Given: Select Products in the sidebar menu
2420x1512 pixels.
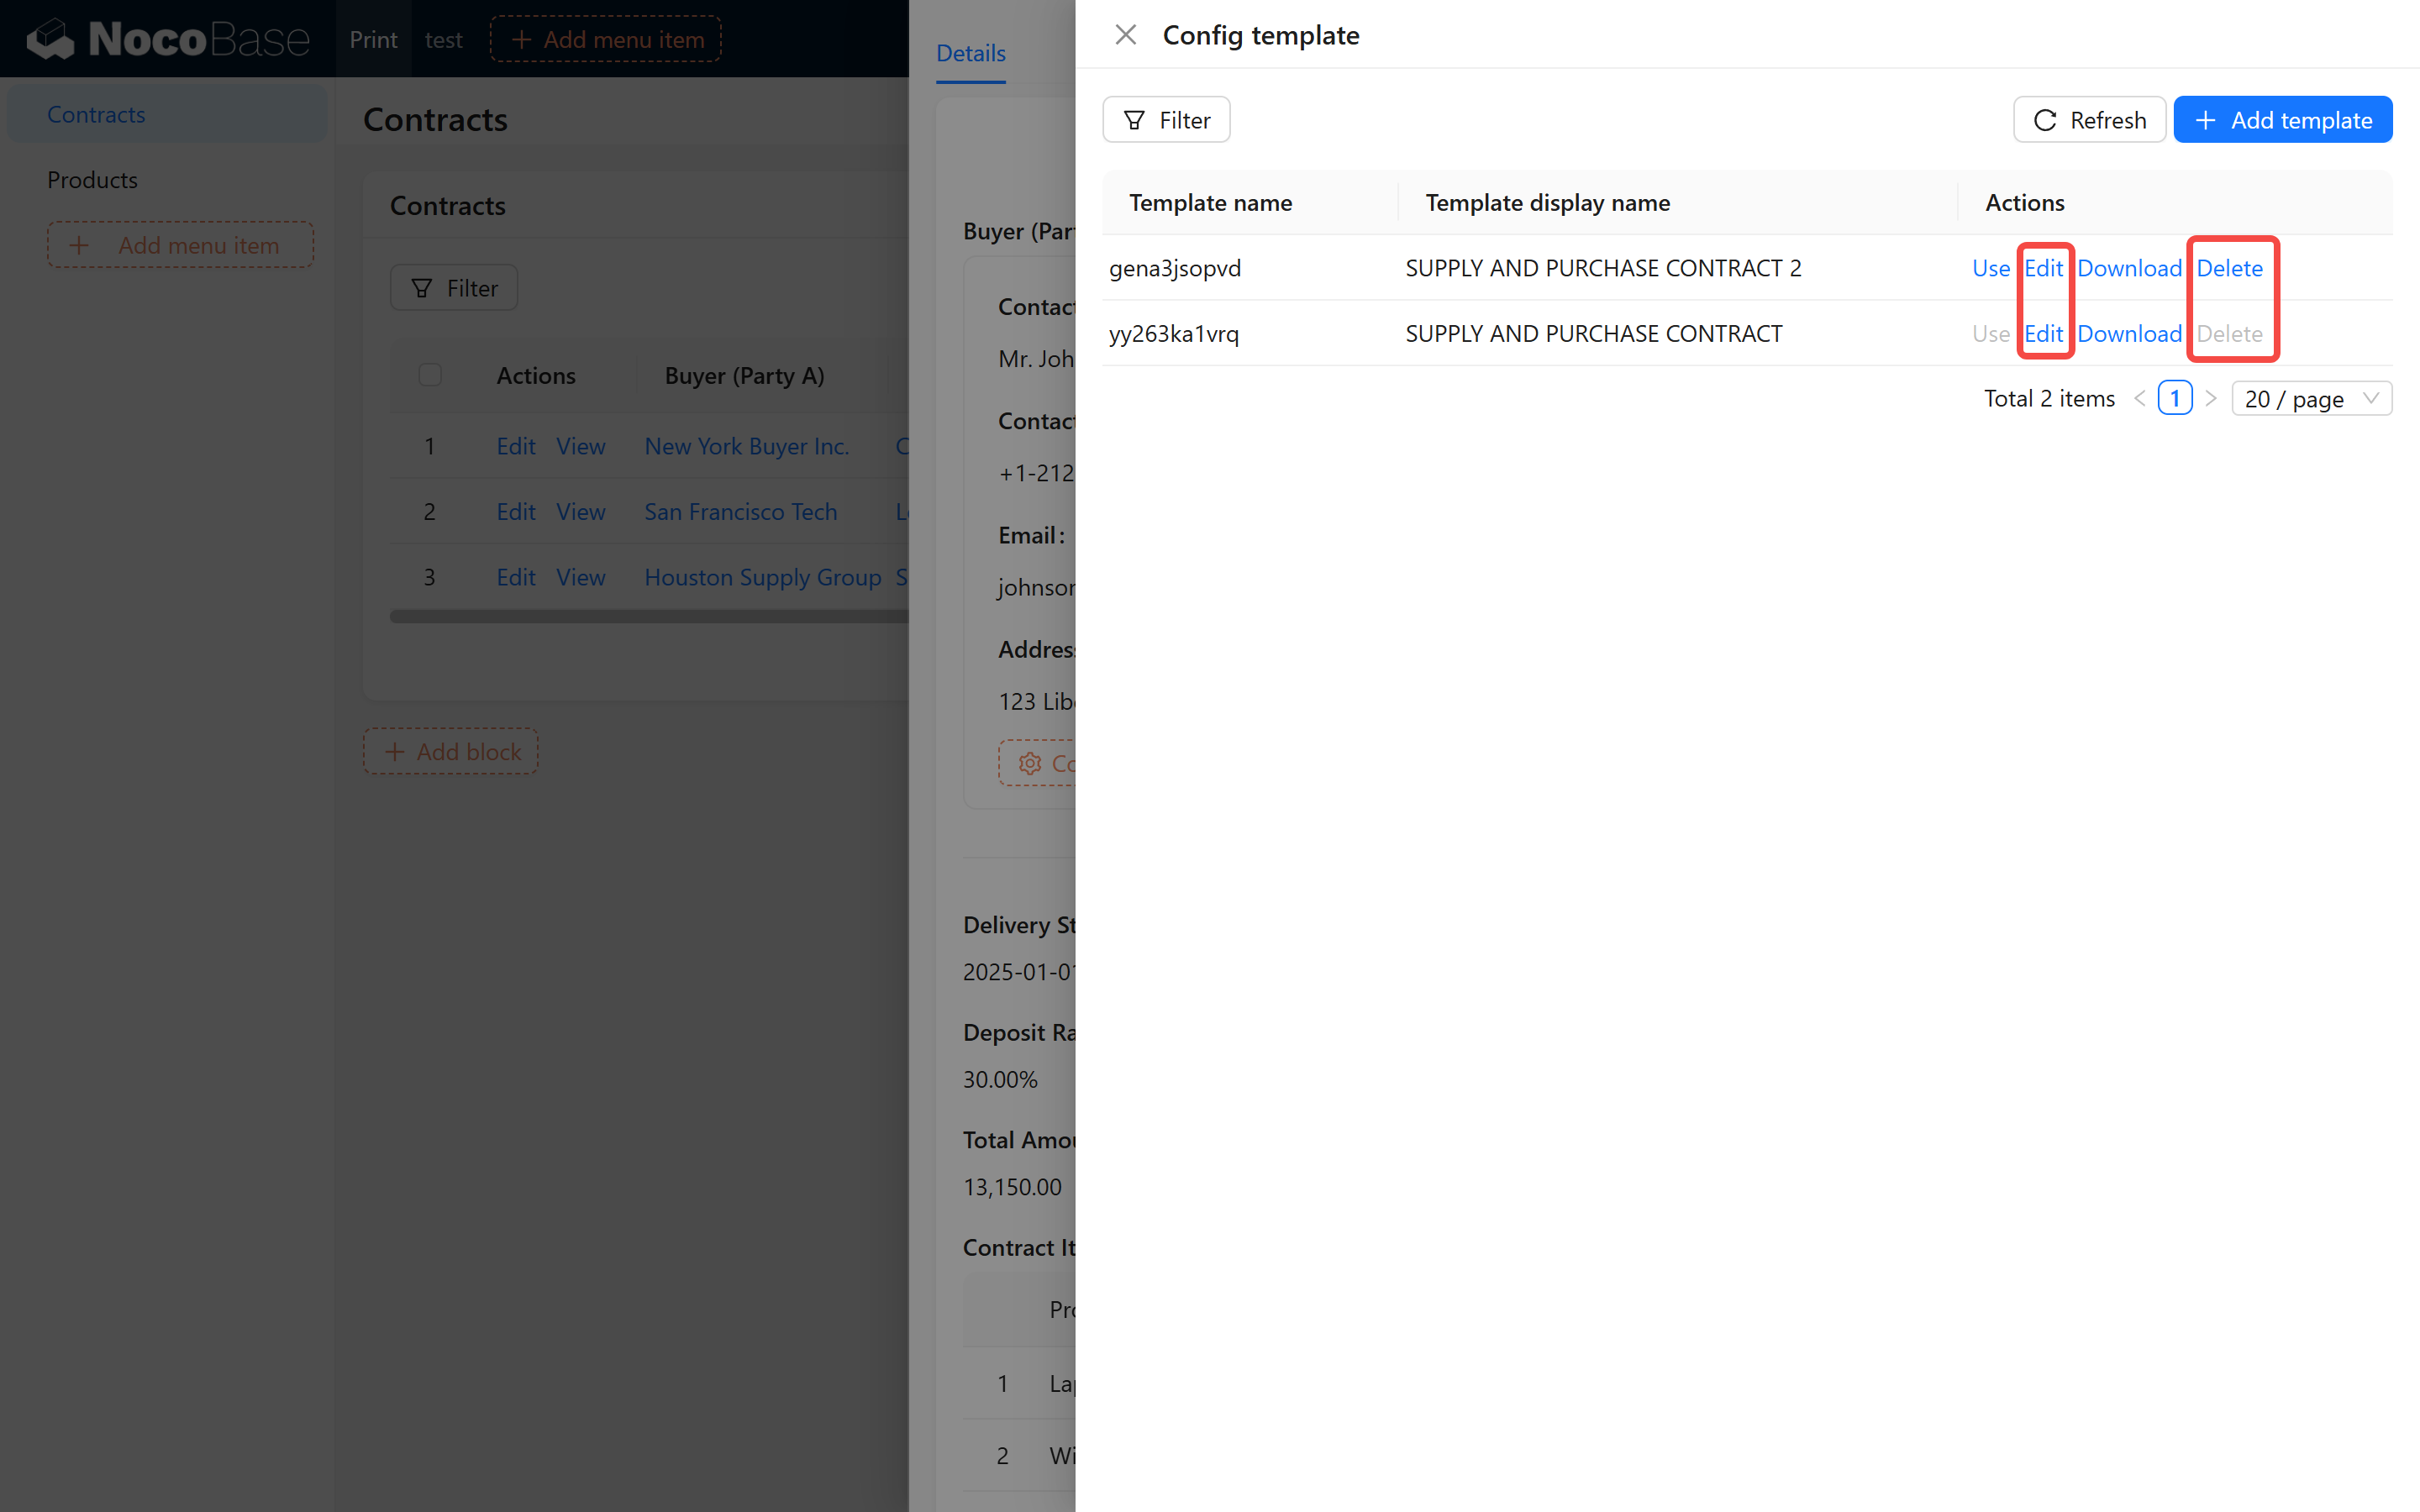Looking at the screenshot, I should coord(92,180).
